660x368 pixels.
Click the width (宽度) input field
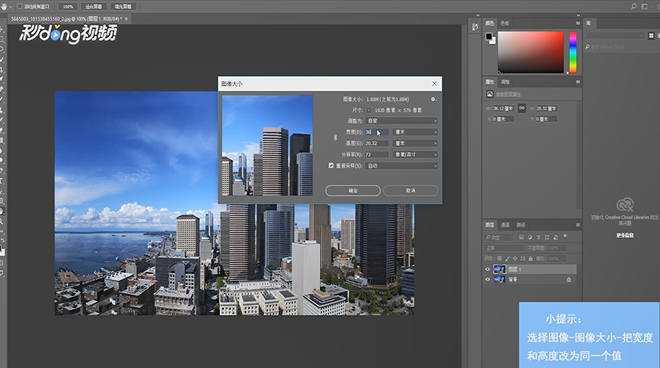tap(377, 132)
